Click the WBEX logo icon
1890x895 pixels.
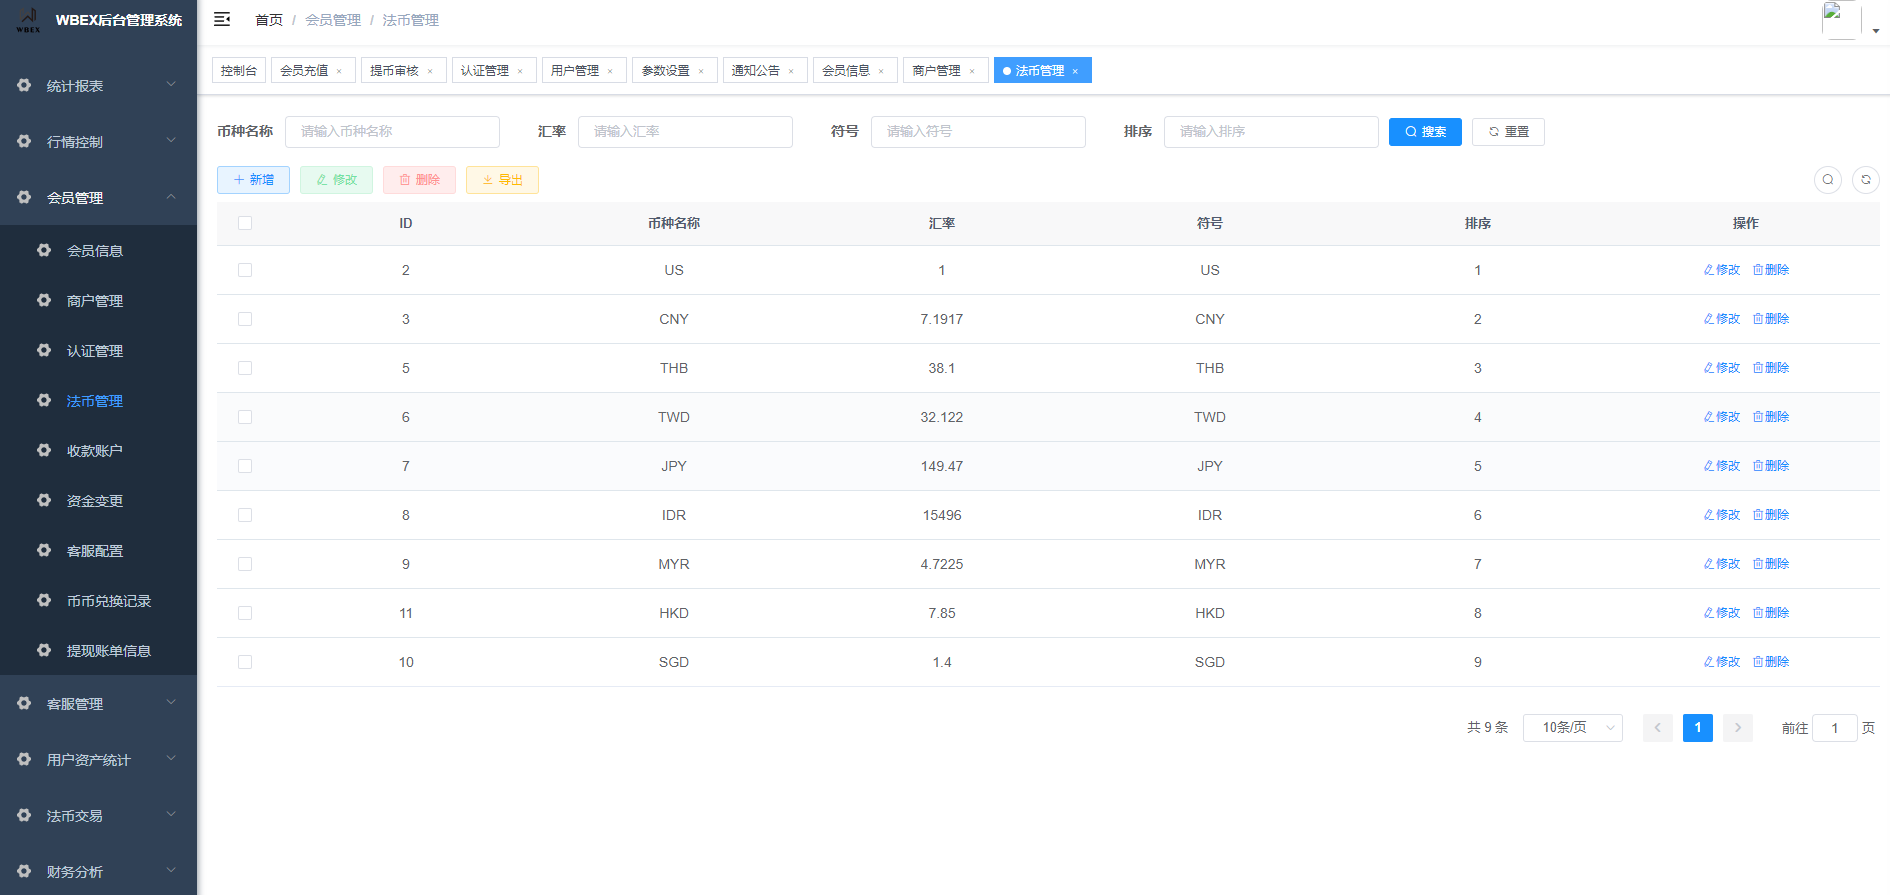28,20
